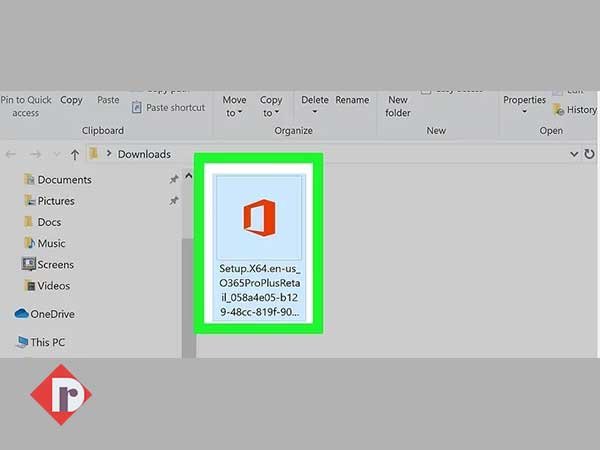The image size is (600, 450).
Task: Click the OneDrive cloud icon
Action: (21, 314)
